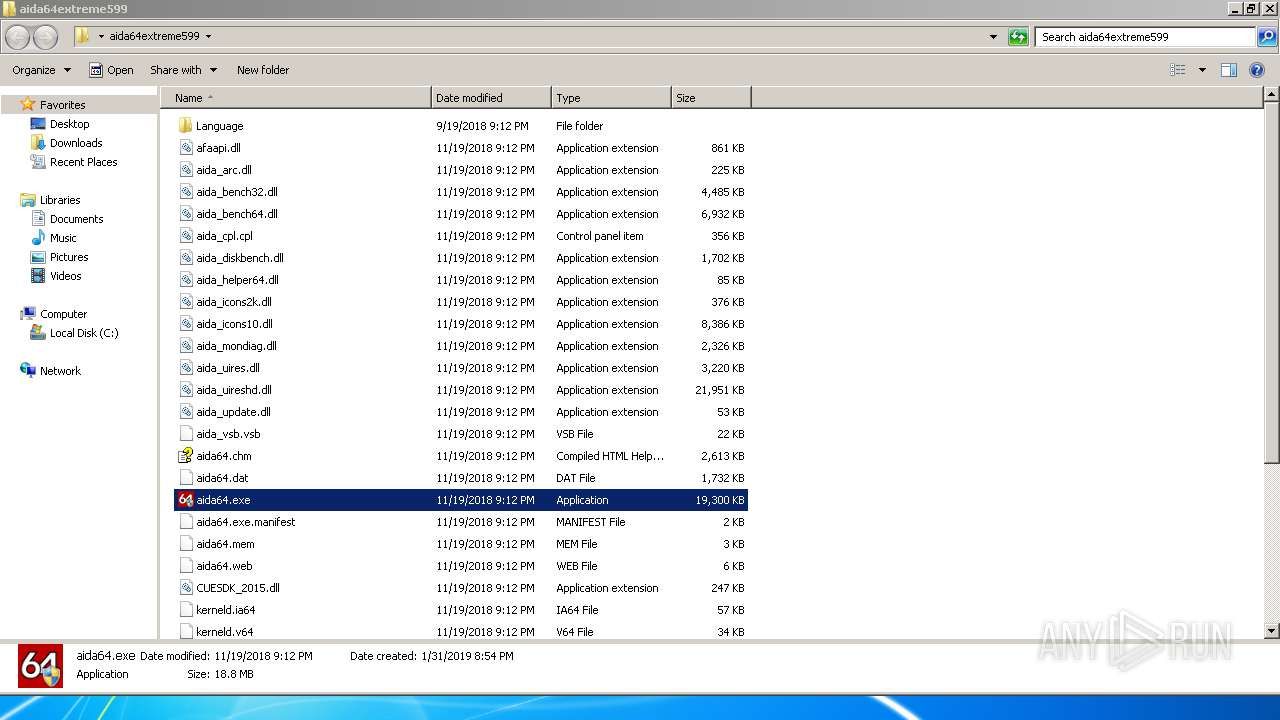Select the aida_uireshd.dll file
The image size is (1280, 720).
(x=461, y=390)
